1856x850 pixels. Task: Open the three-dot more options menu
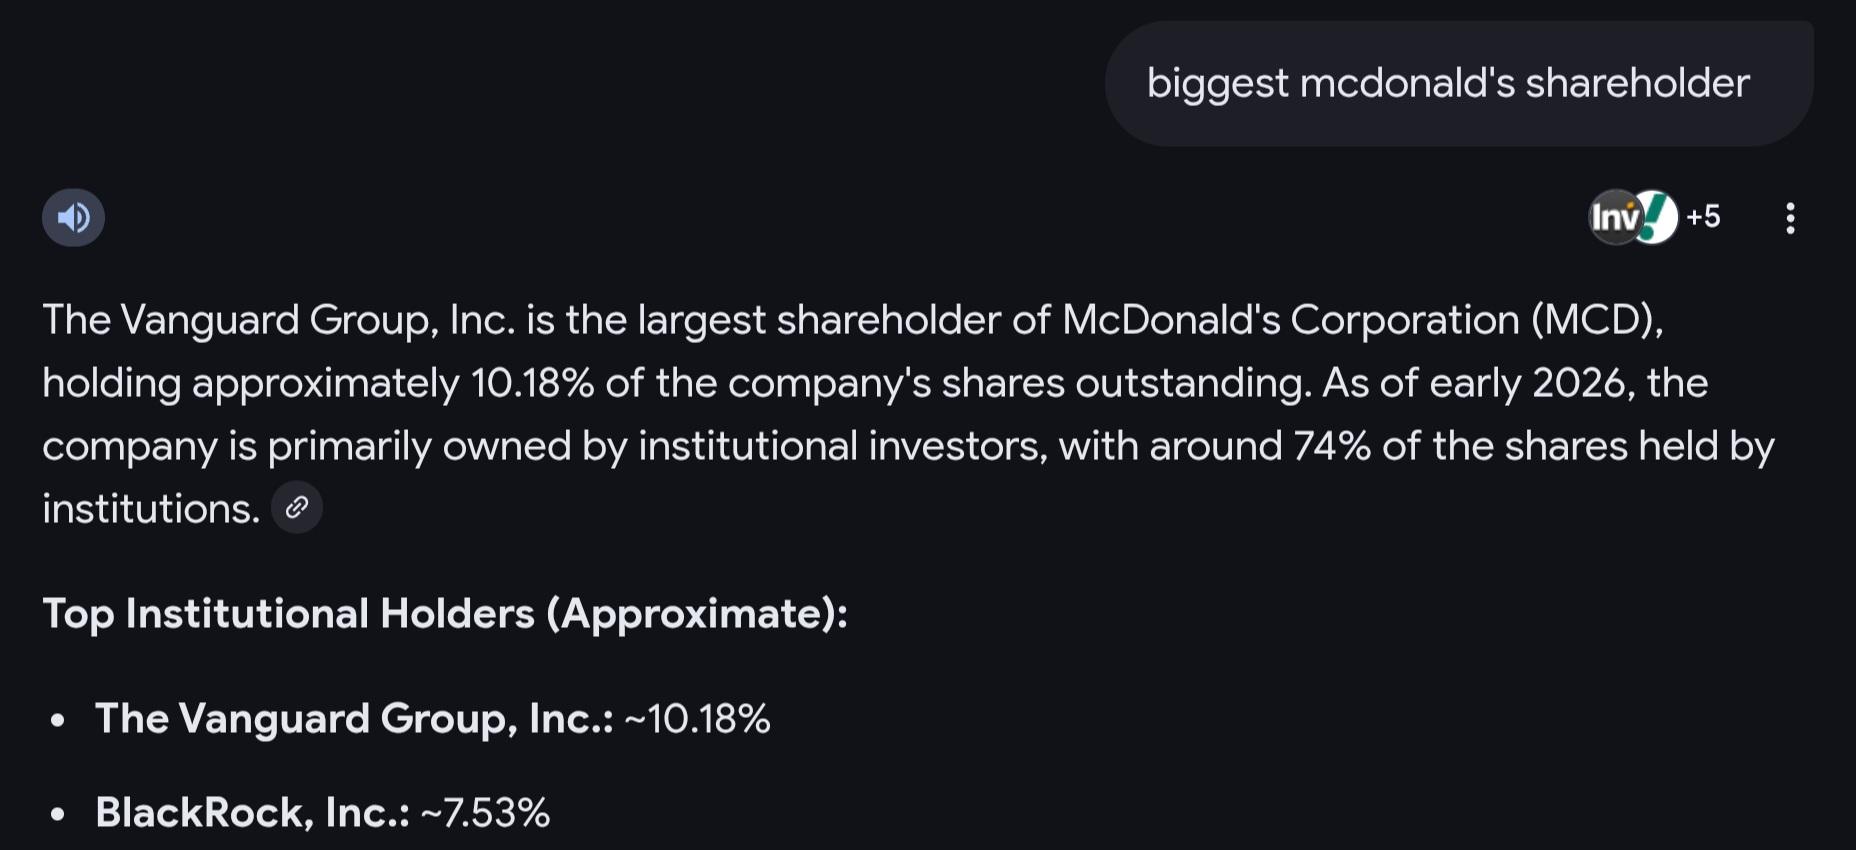pyautogui.click(x=1790, y=218)
